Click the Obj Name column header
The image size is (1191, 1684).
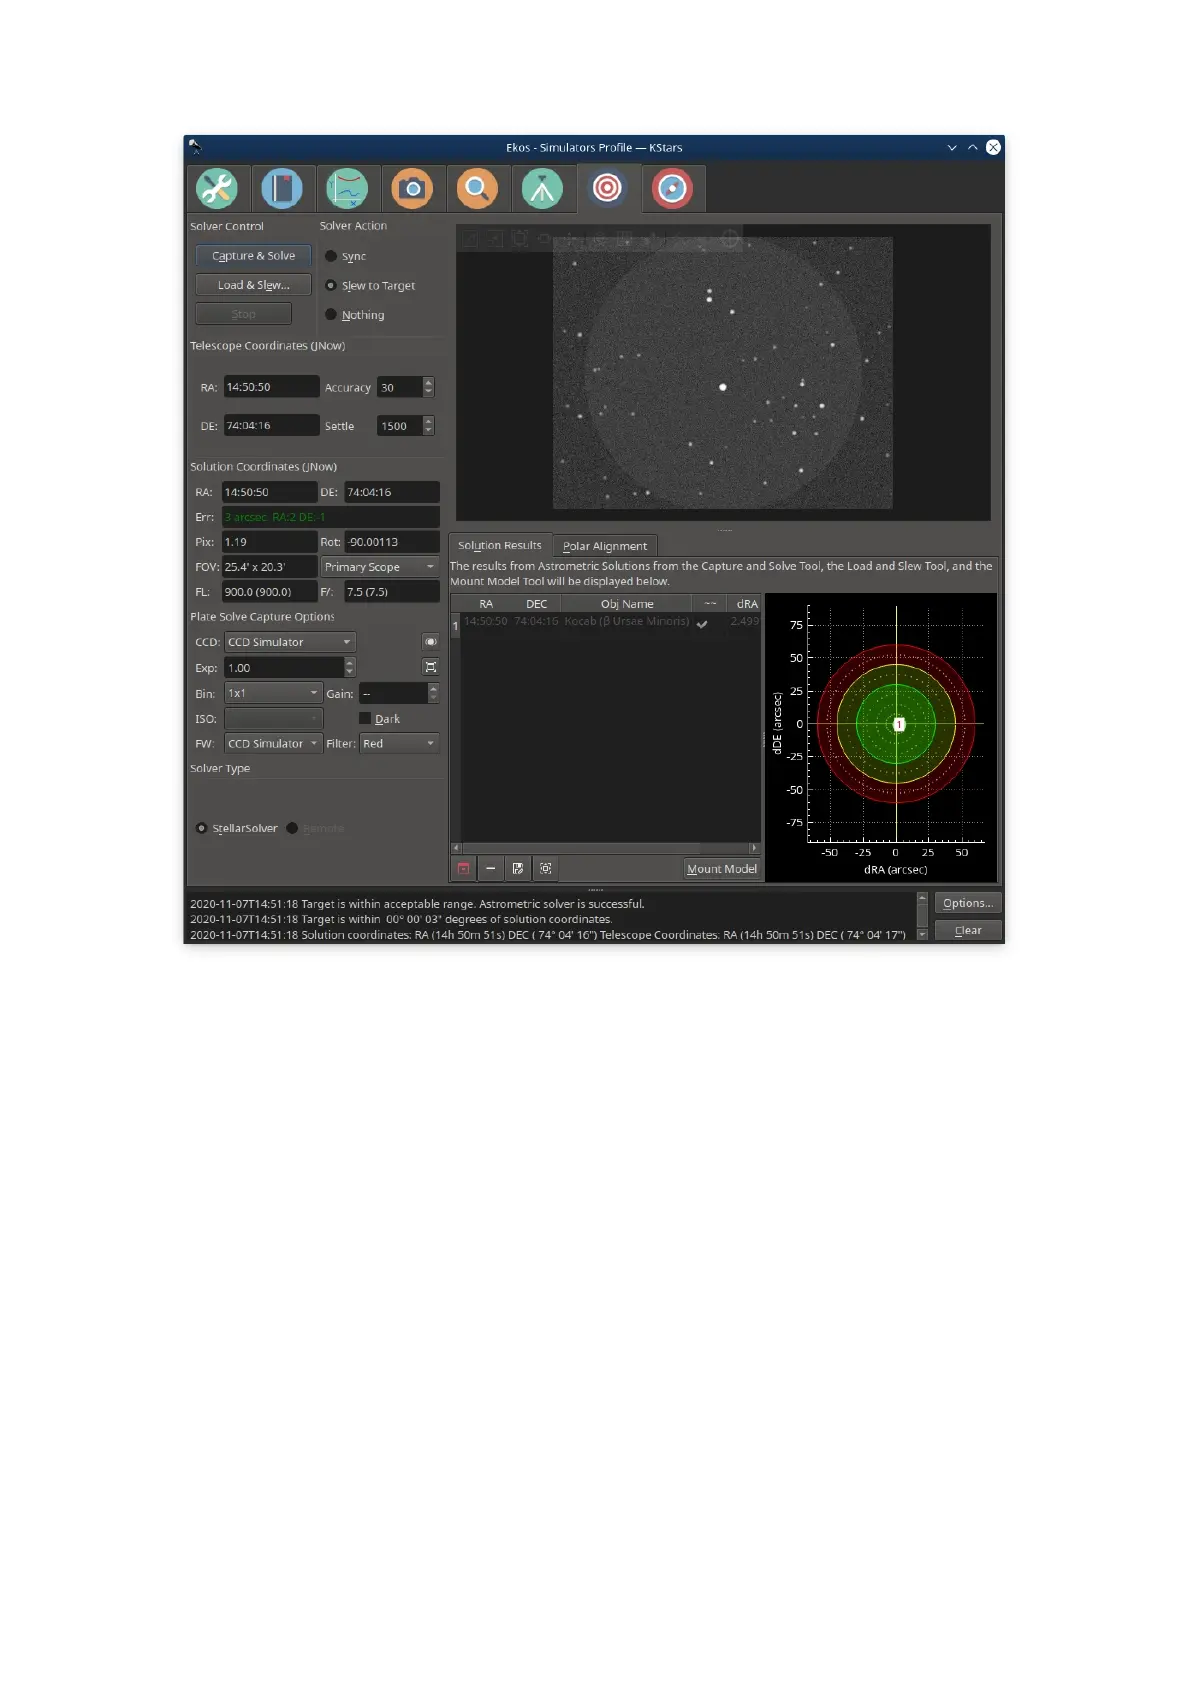[x=627, y=604]
